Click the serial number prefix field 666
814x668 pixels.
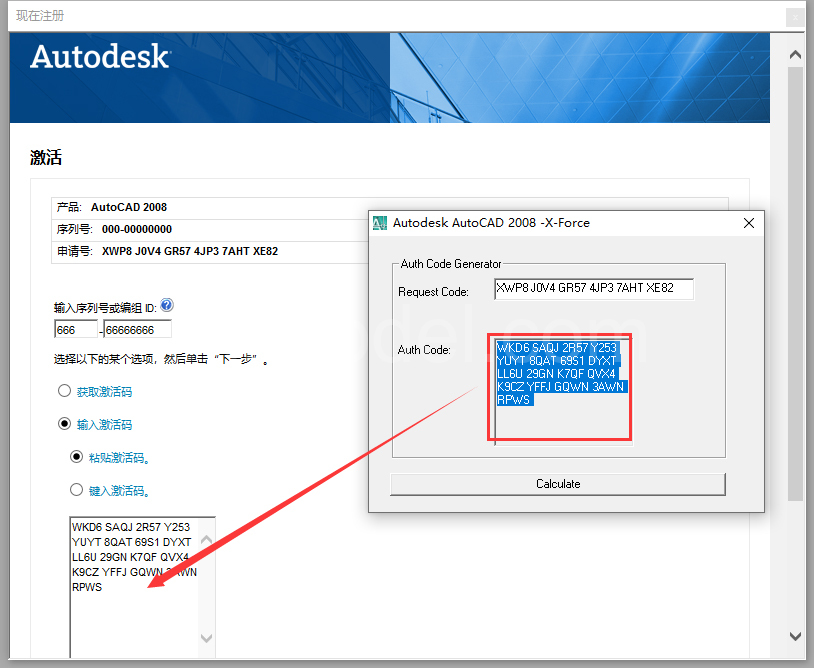click(76, 330)
